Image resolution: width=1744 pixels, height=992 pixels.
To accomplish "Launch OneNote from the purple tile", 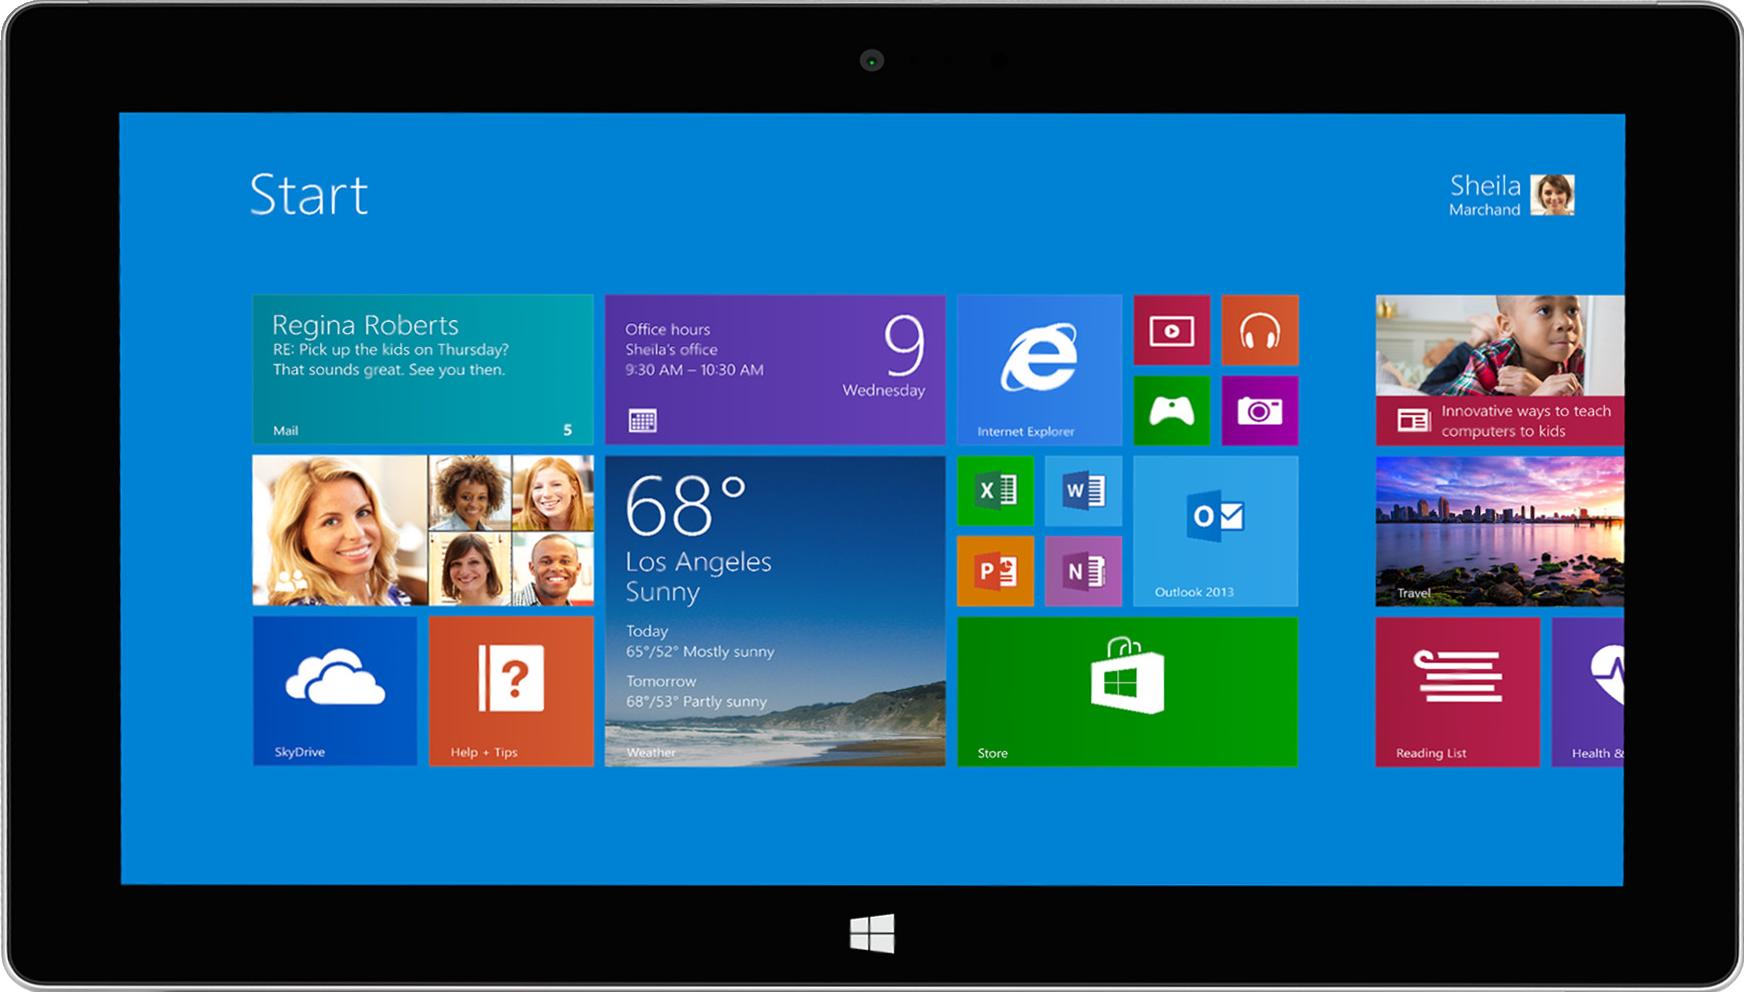I will coord(1083,571).
